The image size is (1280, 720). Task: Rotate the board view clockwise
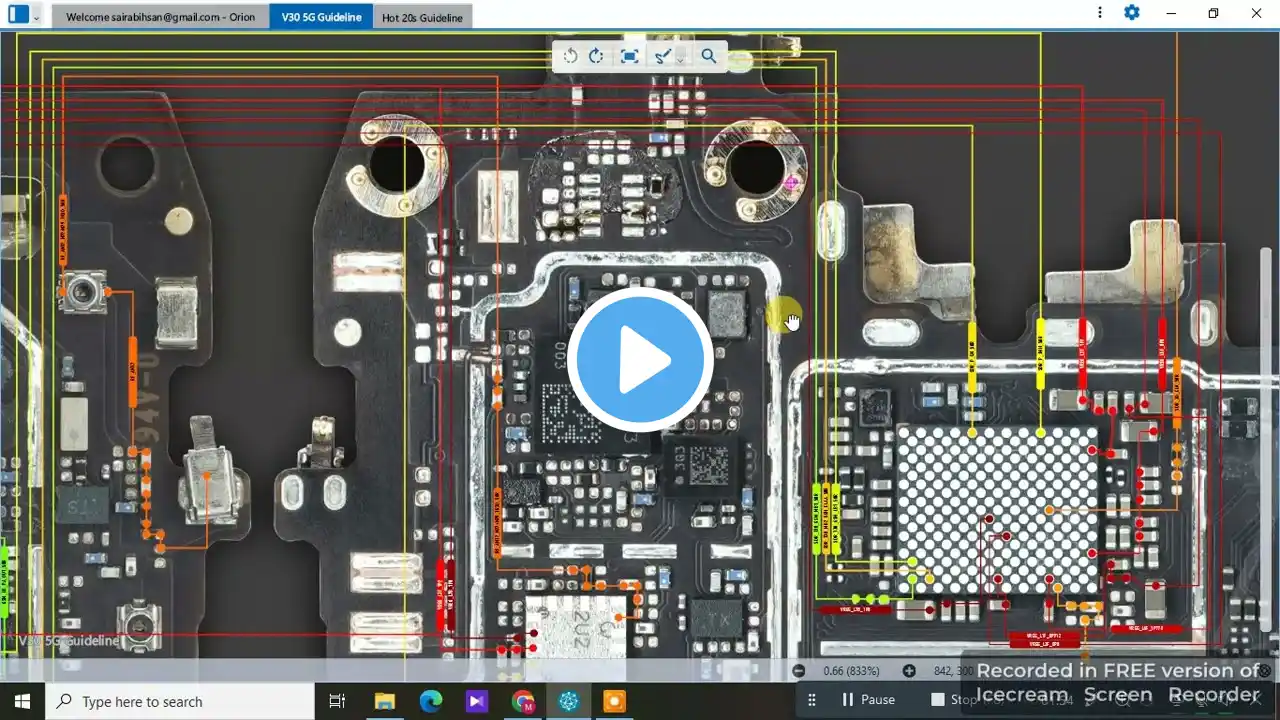click(x=596, y=56)
